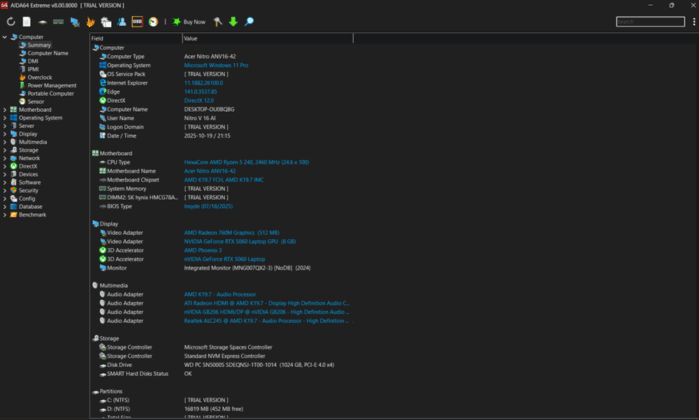Click the magnifier search icon in toolbar

tap(249, 21)
